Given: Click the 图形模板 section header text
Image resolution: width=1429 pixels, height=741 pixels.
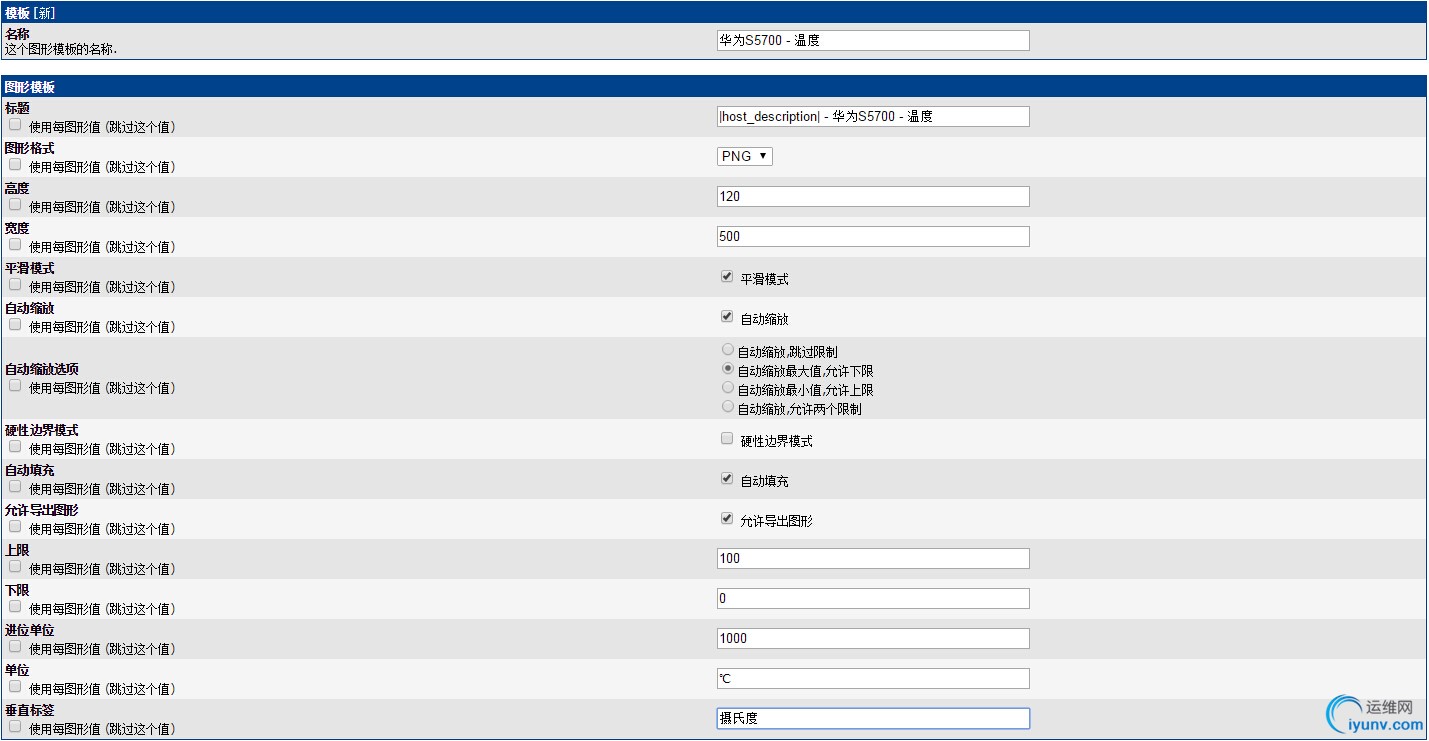Looking at the screenshot, I should point(30,87).
